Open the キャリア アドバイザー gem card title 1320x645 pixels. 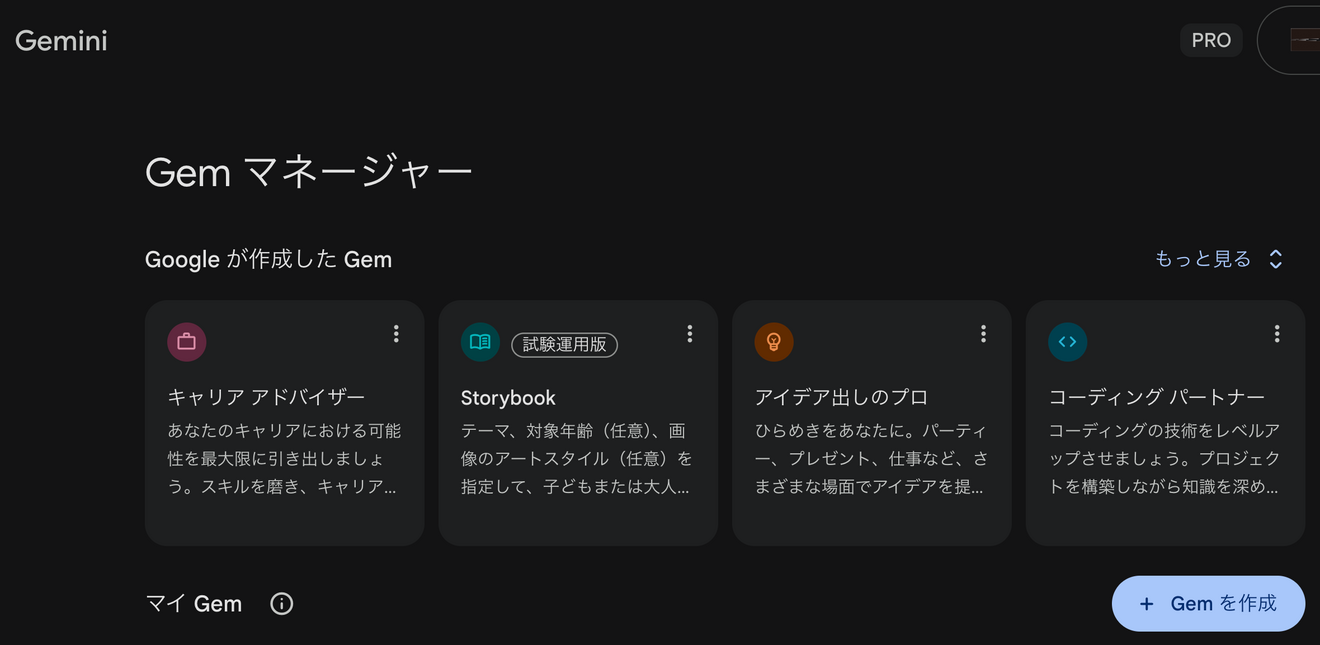point(266,397)
